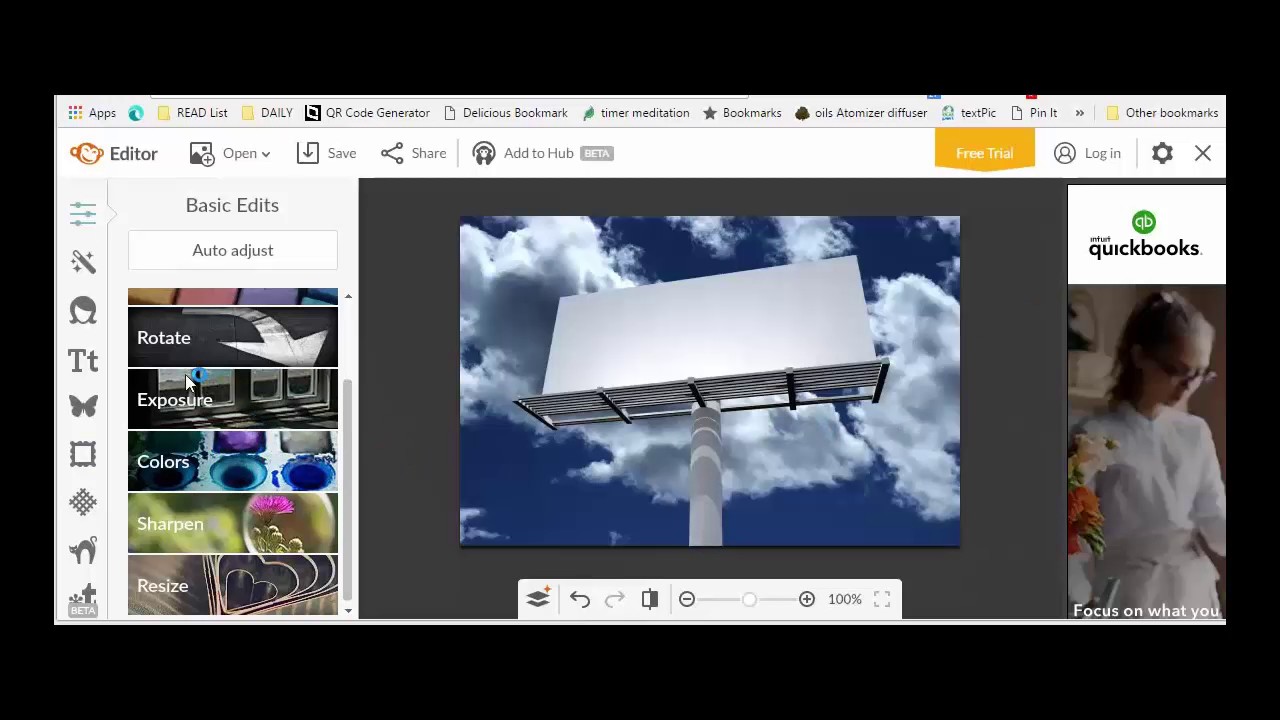Open the Delicious Bookmark link
The width and height of the screenshot is (1280, 720).
tap(505, 113)
